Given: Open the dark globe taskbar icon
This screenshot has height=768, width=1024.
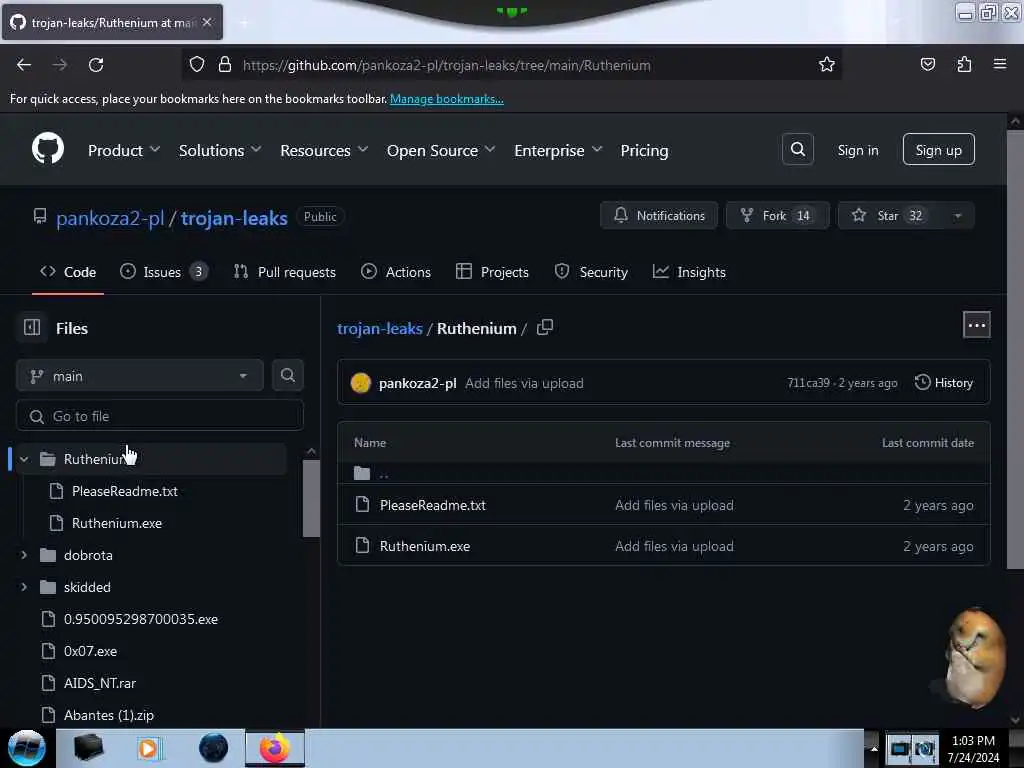Looking at the screenshot, I should click(213, 748).
